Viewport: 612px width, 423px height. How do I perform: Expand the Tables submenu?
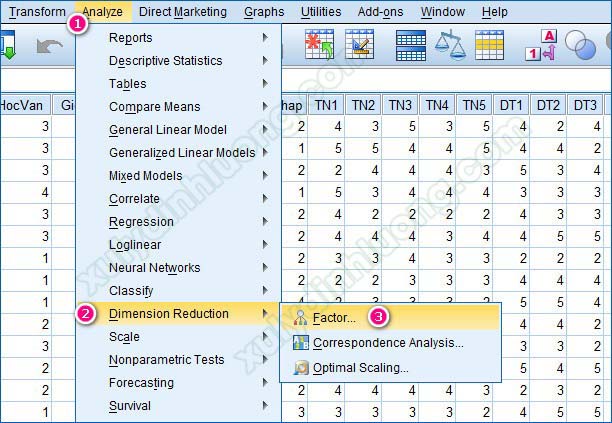point(178,84)
